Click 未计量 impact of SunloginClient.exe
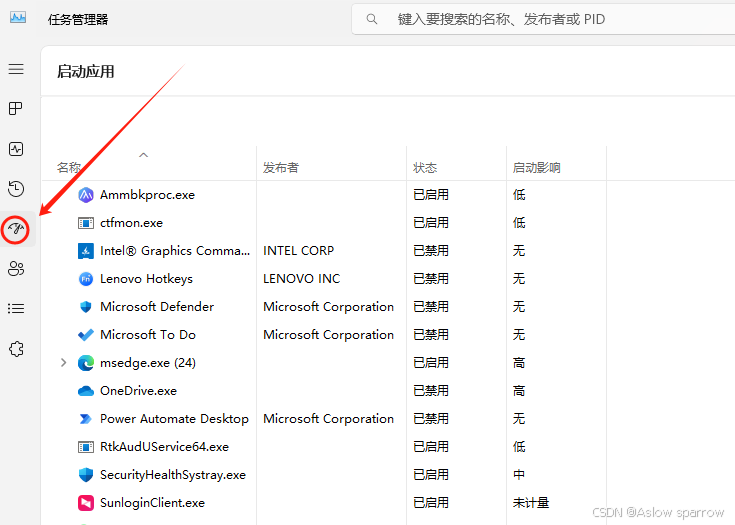Image resolution: width=735 pixels, height=525 pixels. coord(531,503)
